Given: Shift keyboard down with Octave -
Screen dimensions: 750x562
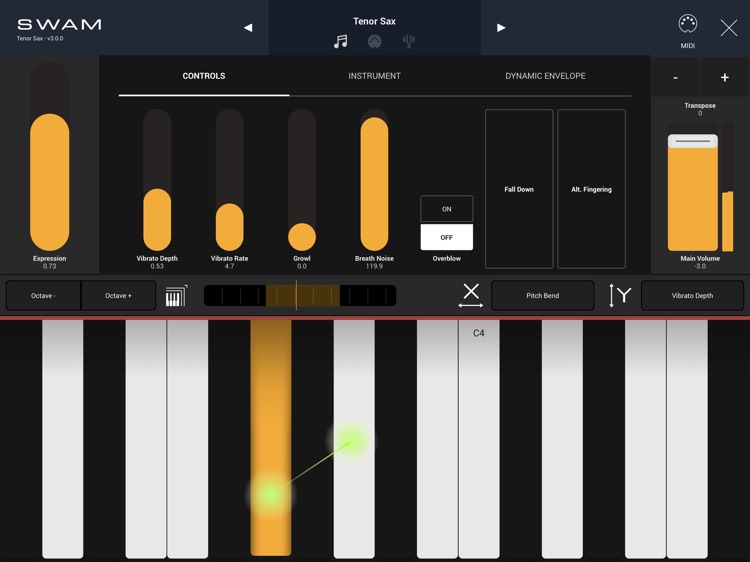Looking at the screenshot, I should [x=44, y=296].
